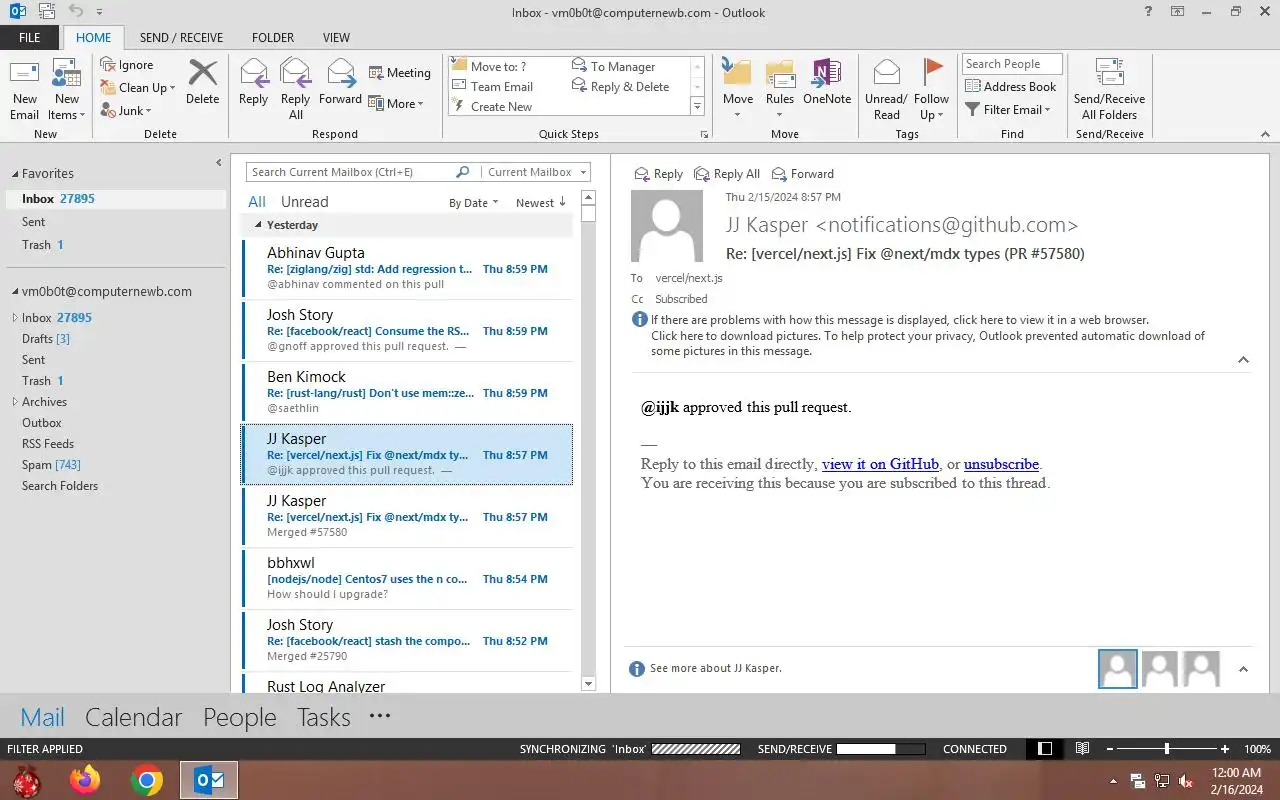Click the Team Email quick step
The width and height of the screenshot is (1280, 800).
(x=492, y=87)
